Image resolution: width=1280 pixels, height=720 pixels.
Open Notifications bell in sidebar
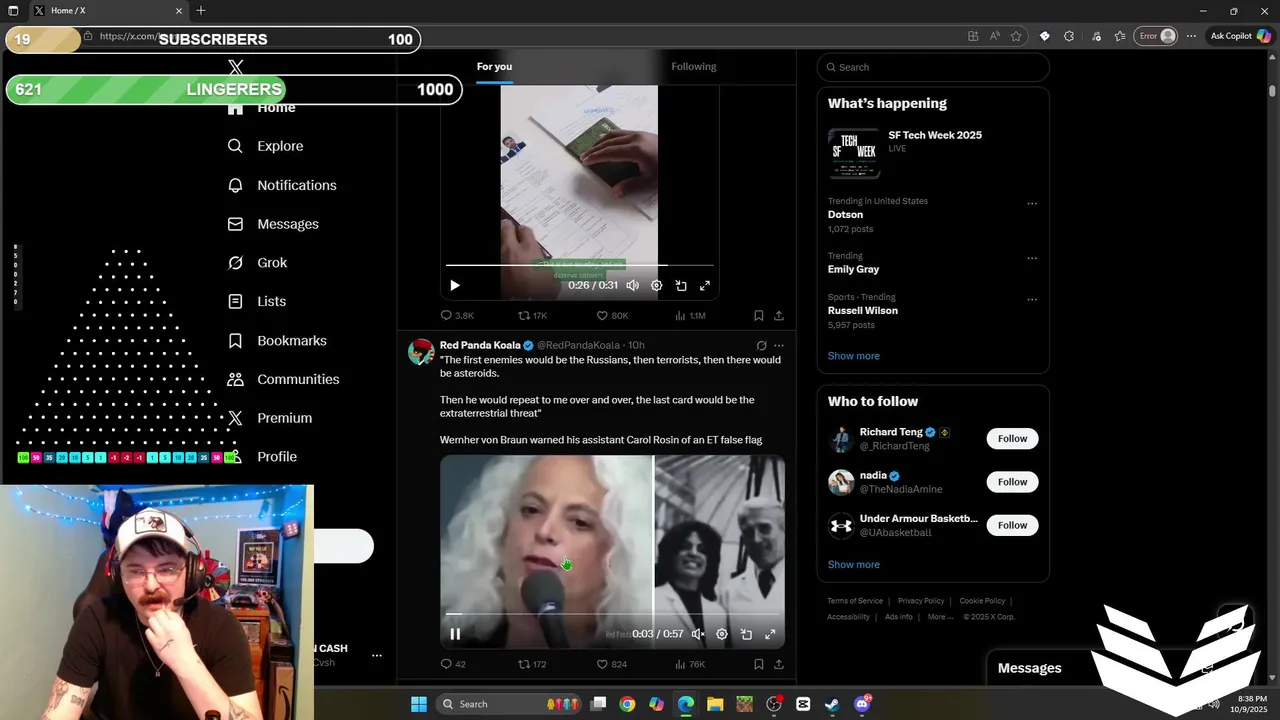tap(281, 185)
